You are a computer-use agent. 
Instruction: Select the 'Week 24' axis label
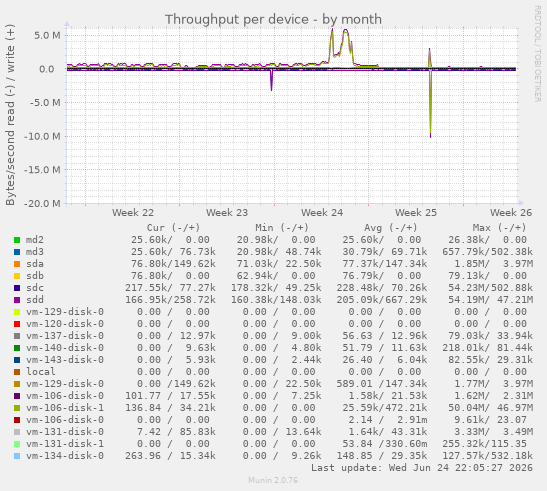tap(322, 213)
